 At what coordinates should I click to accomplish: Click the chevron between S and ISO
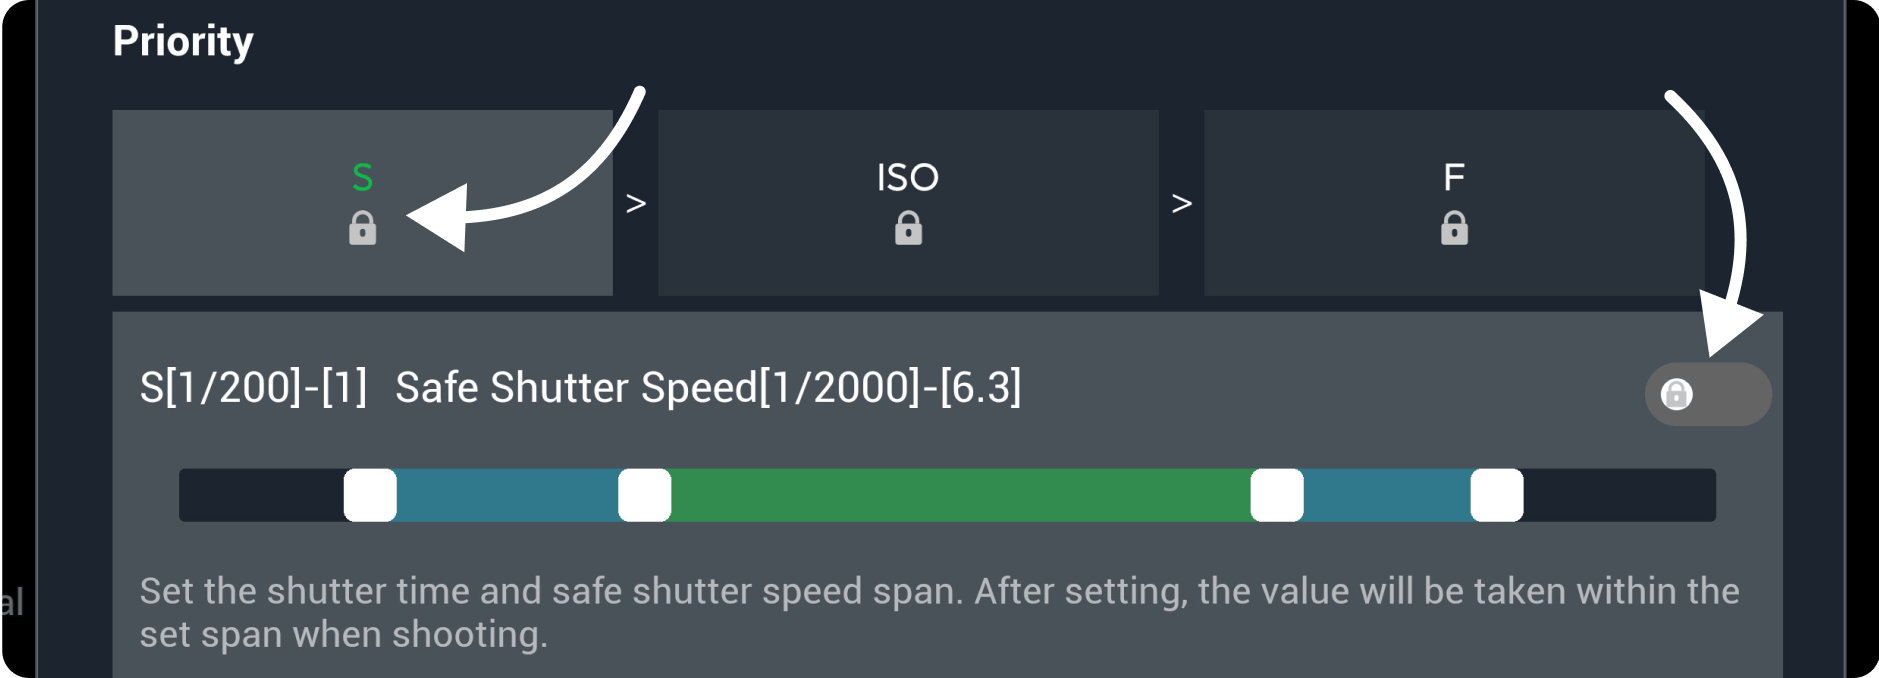tap(636, 204)
